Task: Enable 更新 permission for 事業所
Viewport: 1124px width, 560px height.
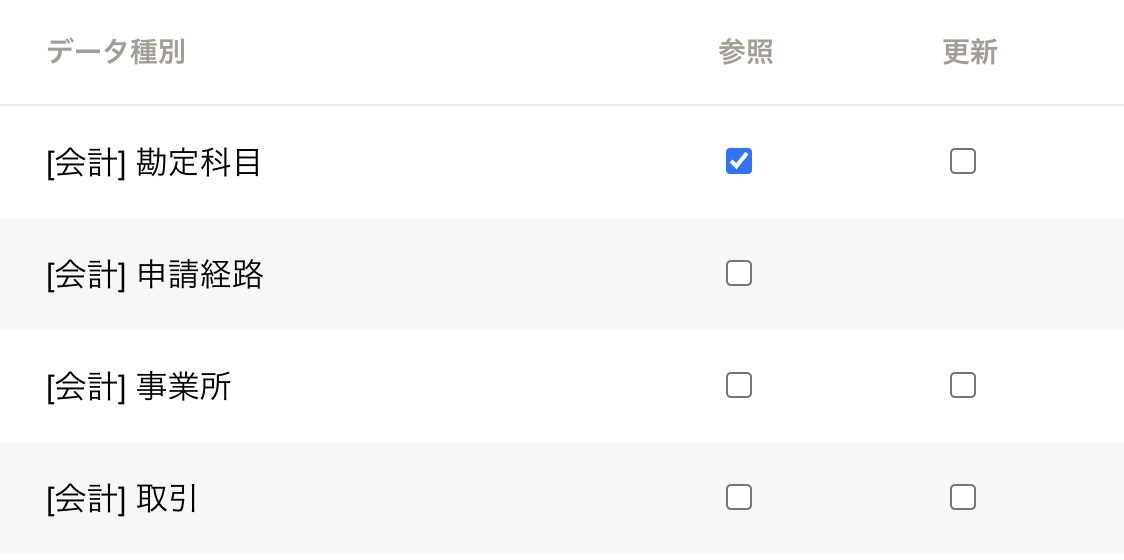Action: pyautogui.click(x=963, y=385)
